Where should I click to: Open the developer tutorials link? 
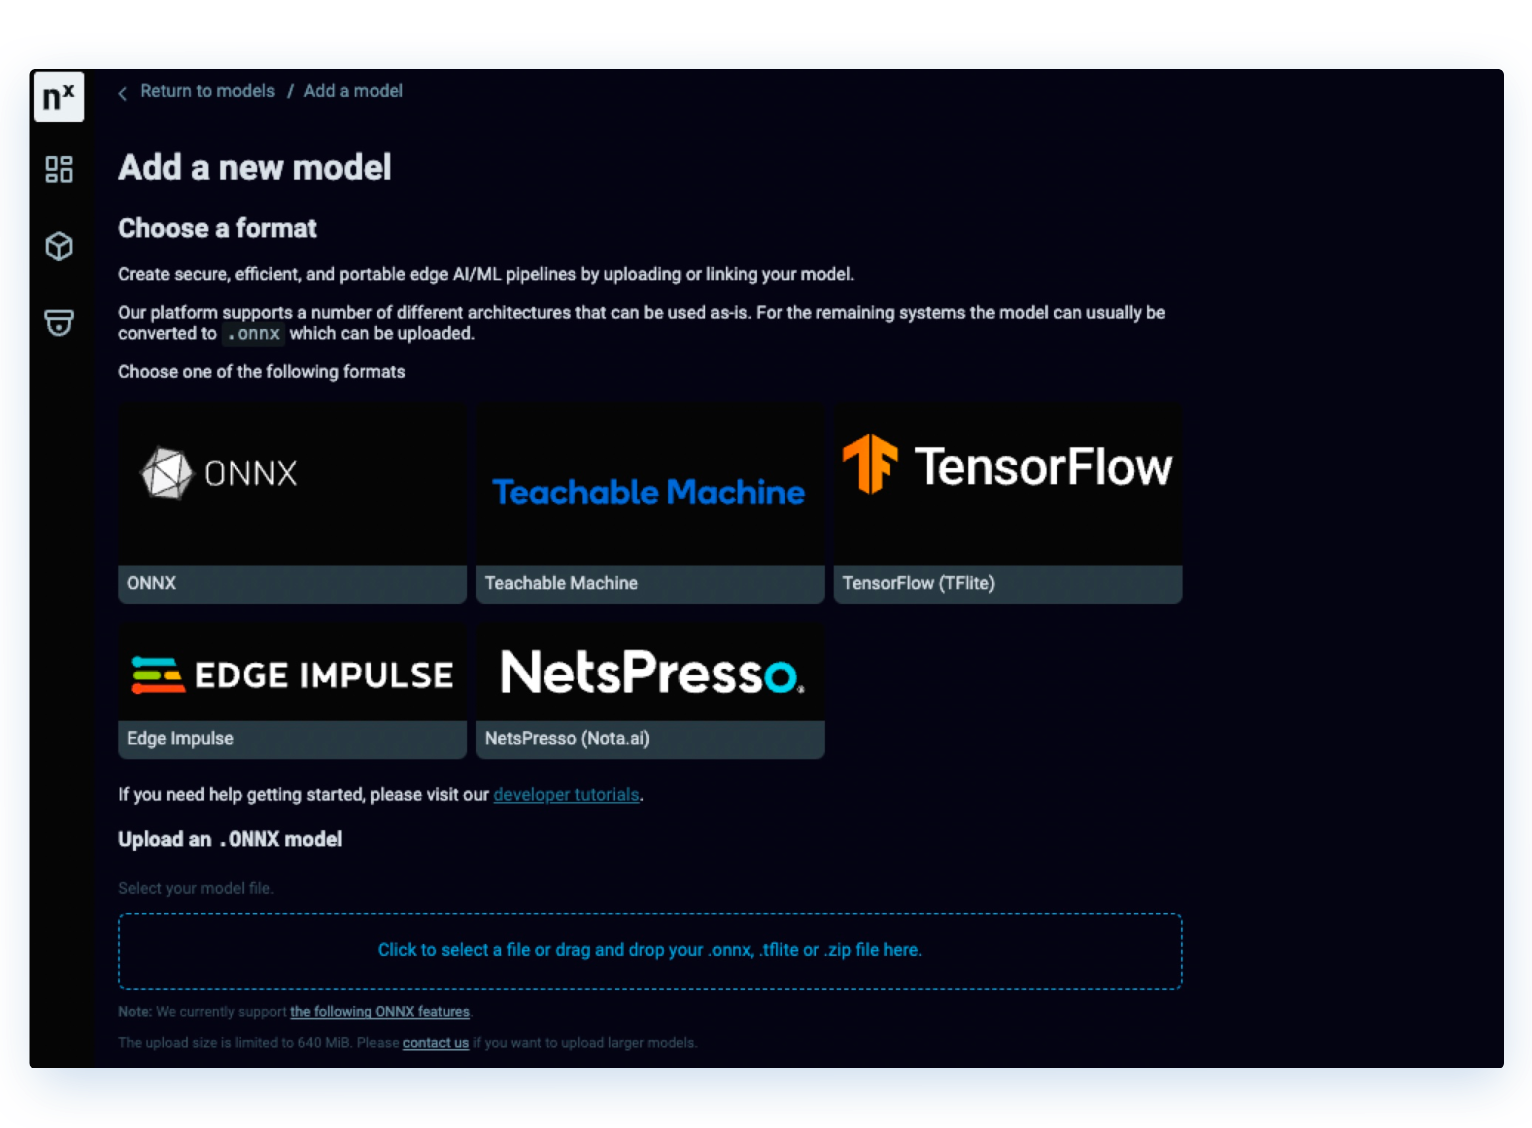tap(566, 794)
